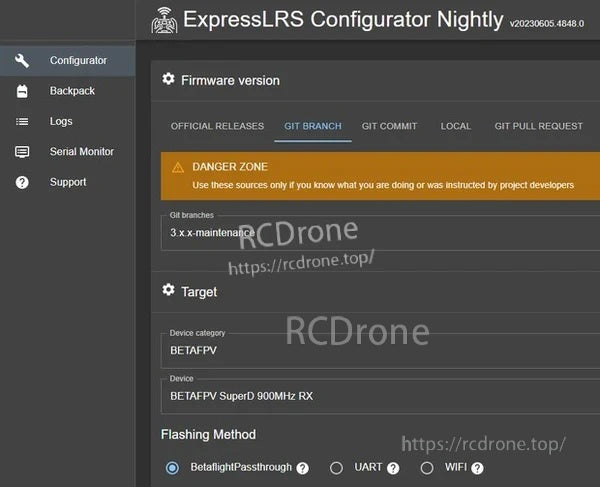This screenshot has height=487, width=600.
Task: Click the list icon beside Logs
Action: click(22, 121)
